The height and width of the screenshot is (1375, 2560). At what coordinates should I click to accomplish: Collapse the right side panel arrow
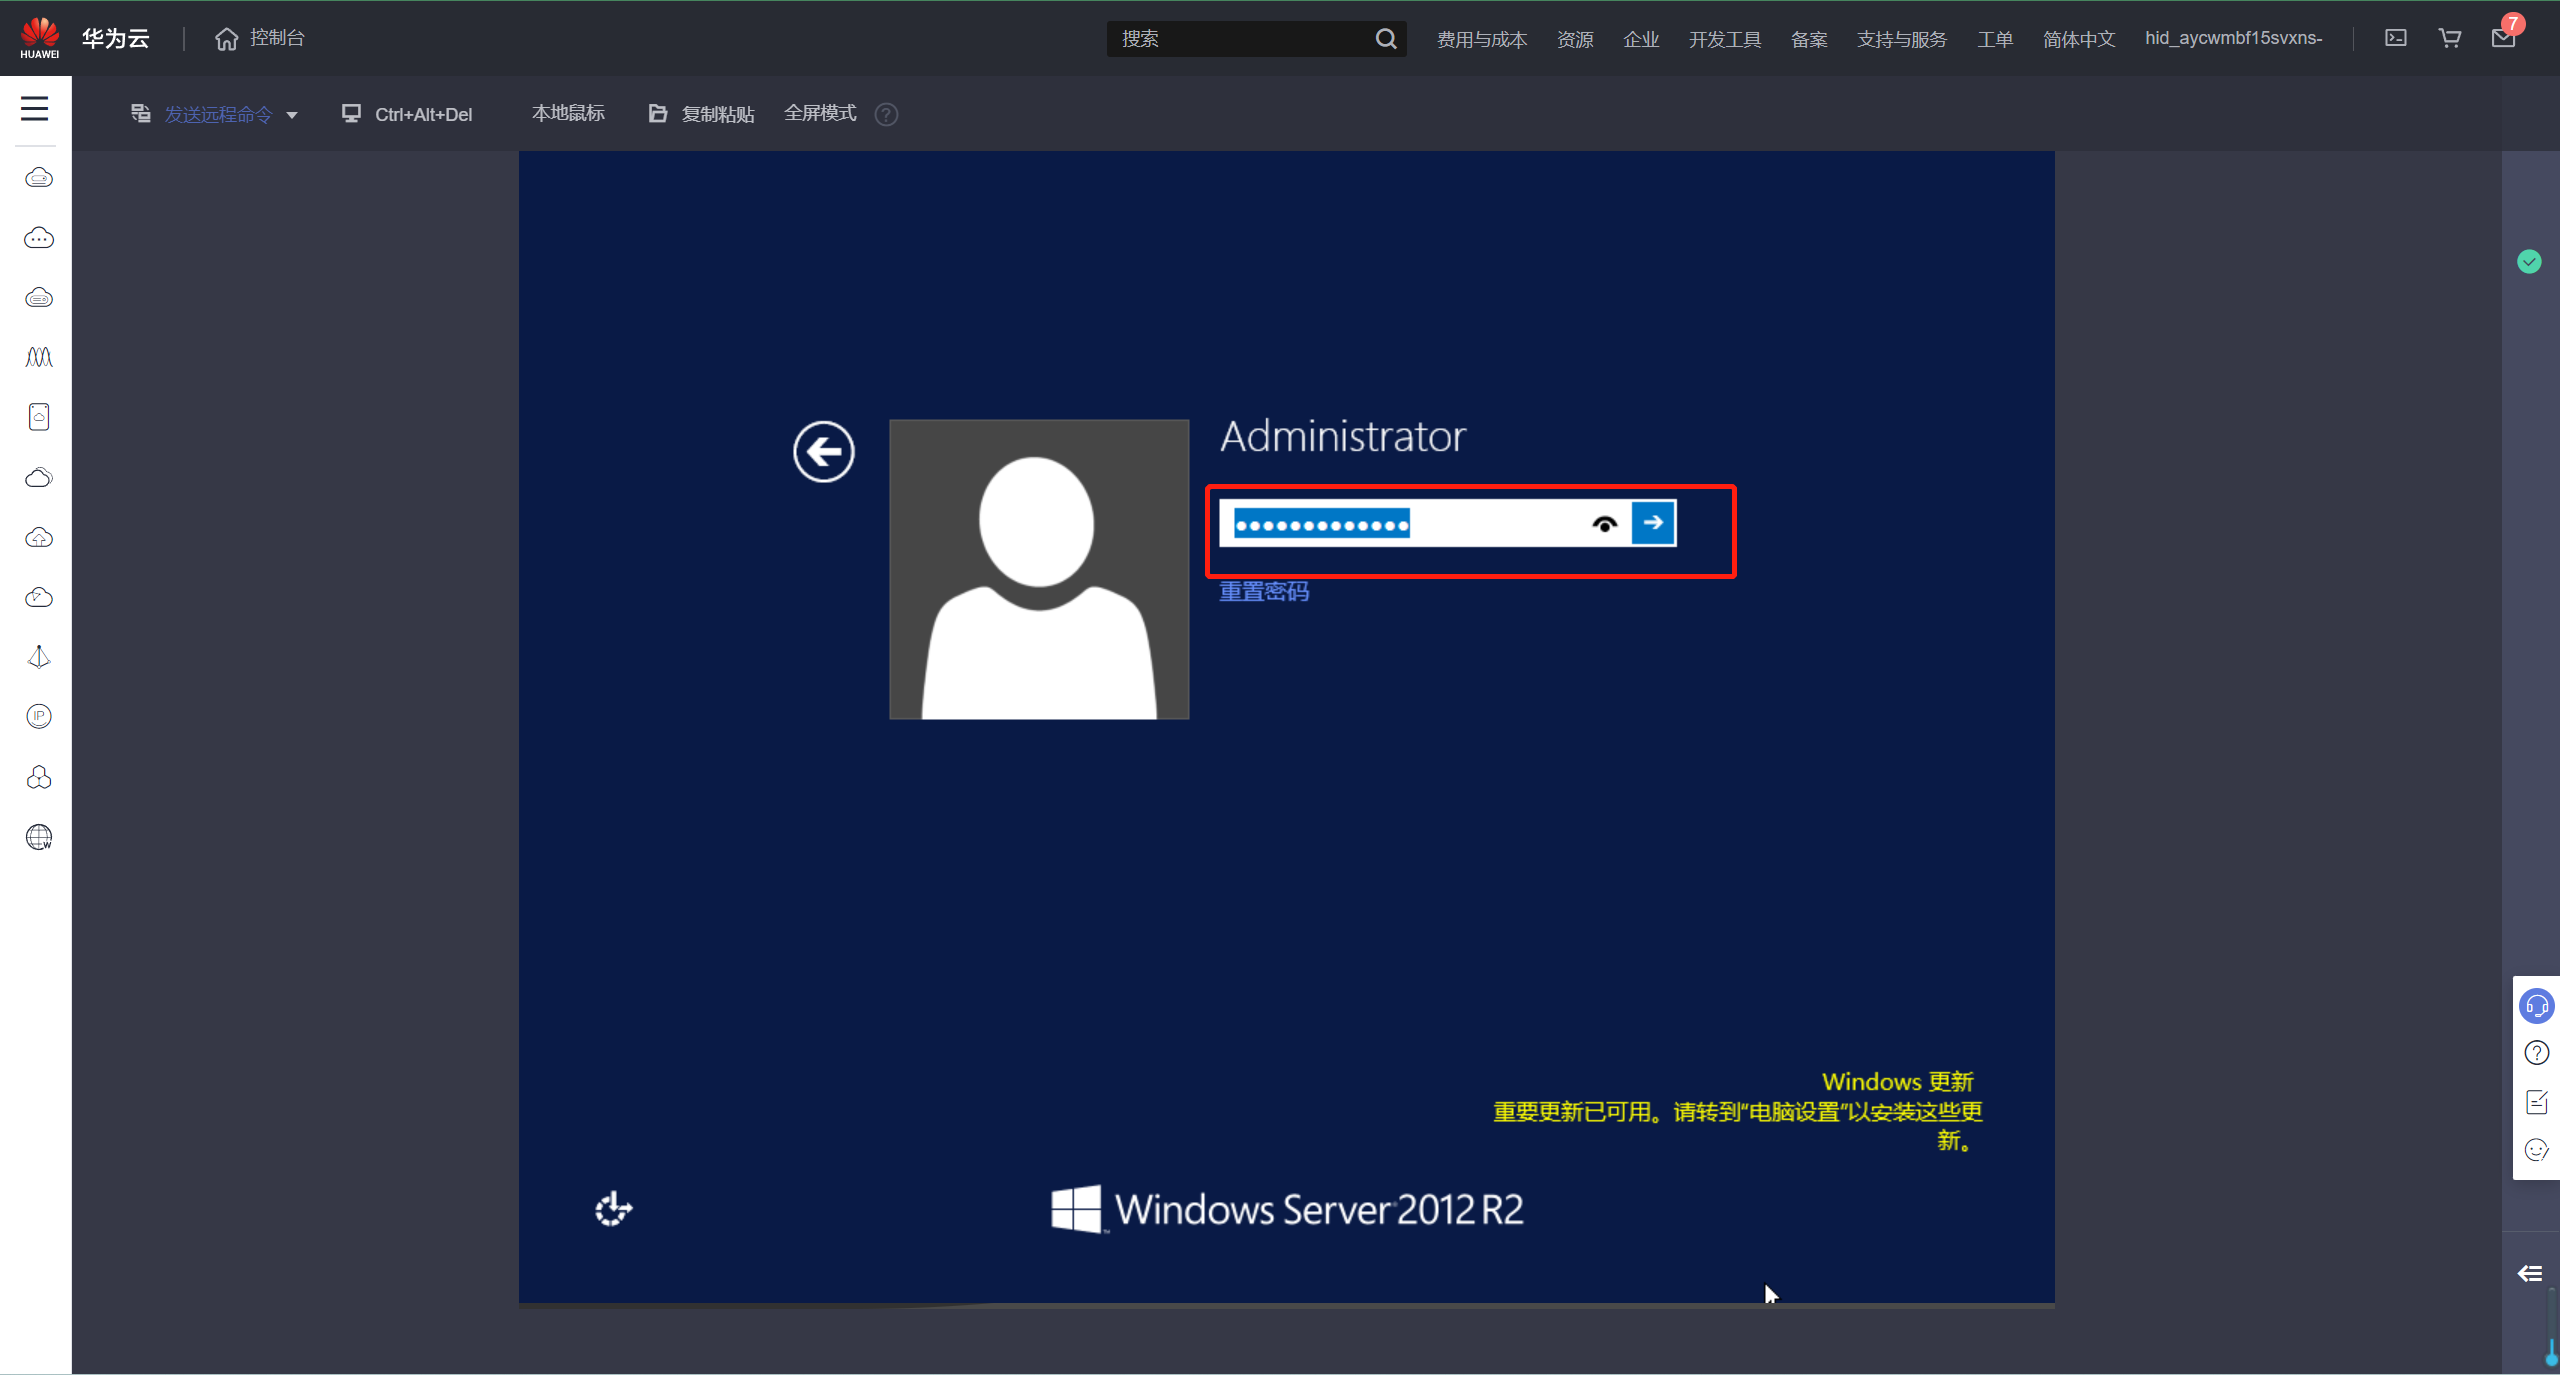[x=2530, y=1273]
